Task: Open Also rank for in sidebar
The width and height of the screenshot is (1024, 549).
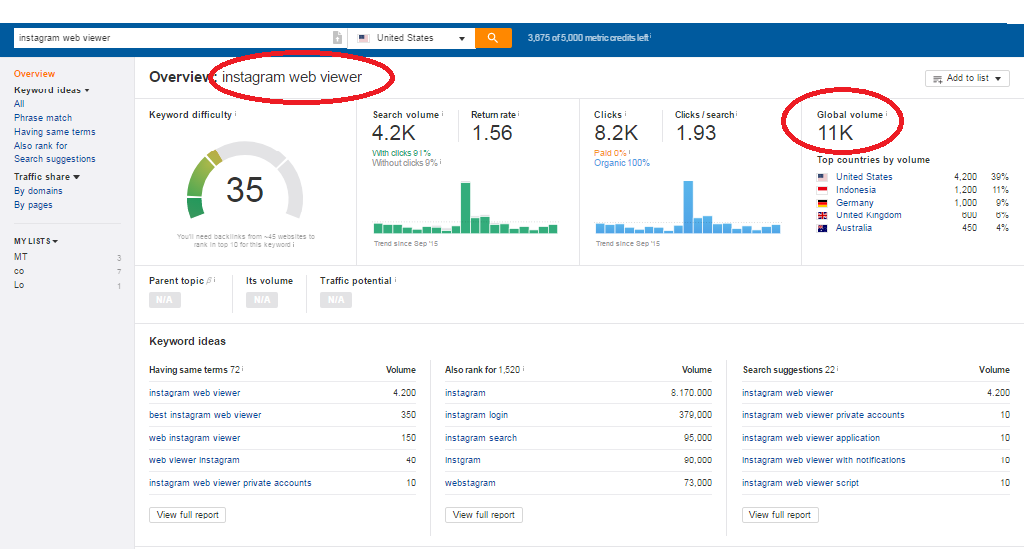Action: (40, 146)
